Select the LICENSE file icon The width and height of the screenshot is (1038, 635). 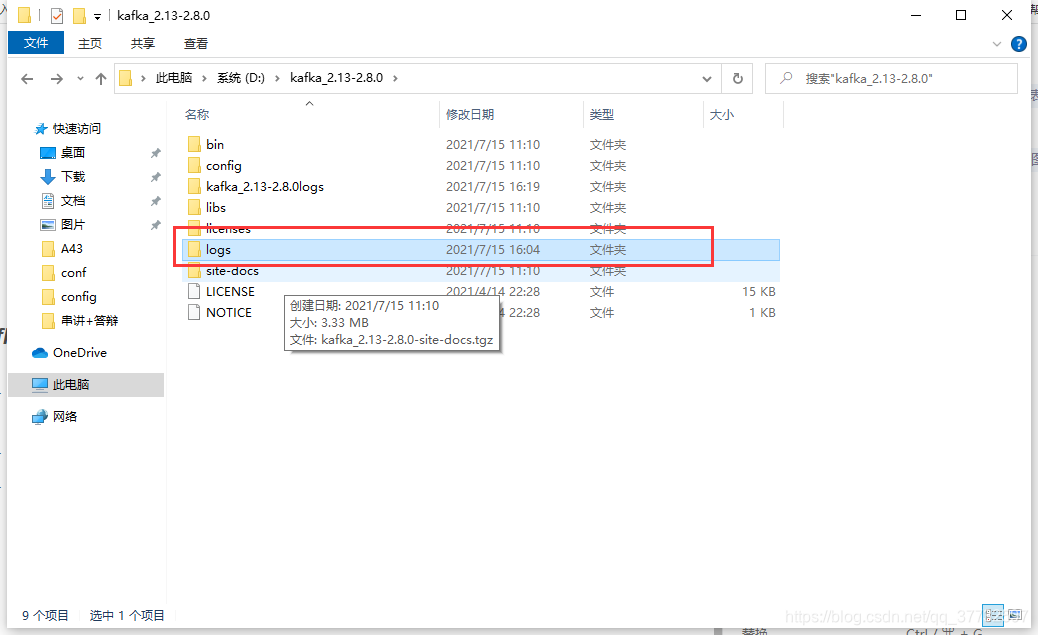pyautogui.click(x=194, y=291)
